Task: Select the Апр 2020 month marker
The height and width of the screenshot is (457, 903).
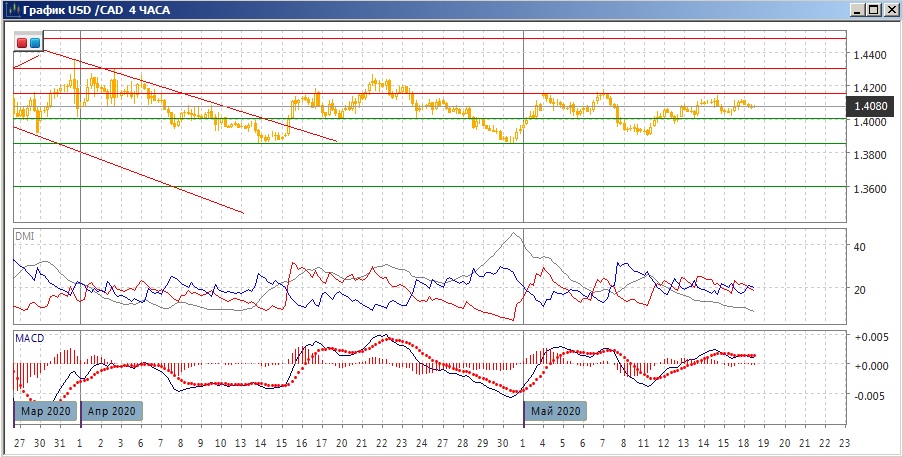Action: pyautogui.click(x=112, y=411)
